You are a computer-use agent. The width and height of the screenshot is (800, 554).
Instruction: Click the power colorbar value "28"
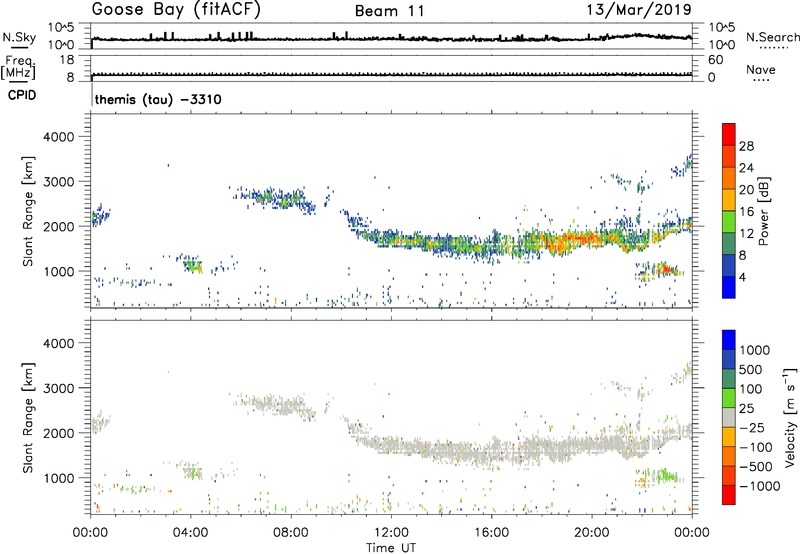click(746, 146)
